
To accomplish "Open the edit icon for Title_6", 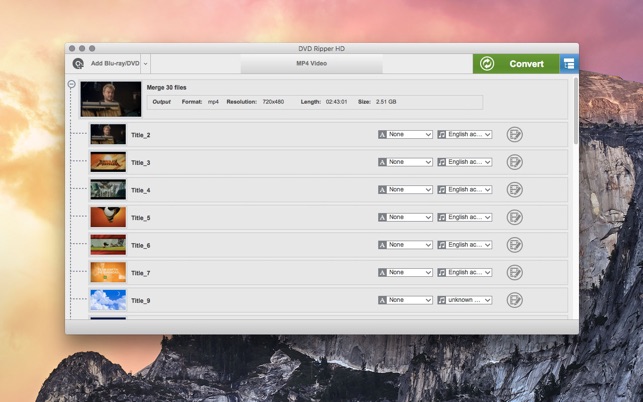I will click(514, 245).
